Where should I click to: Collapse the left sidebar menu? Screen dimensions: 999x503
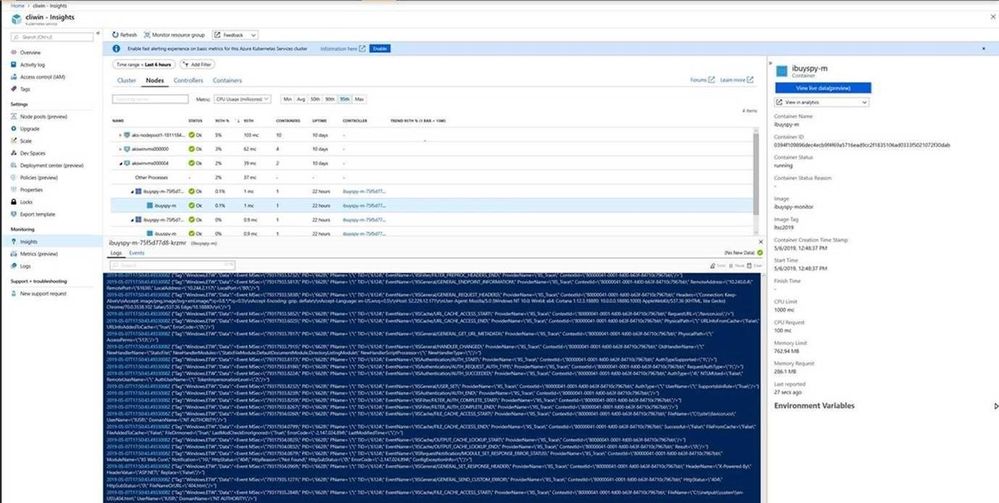point(97,33)
